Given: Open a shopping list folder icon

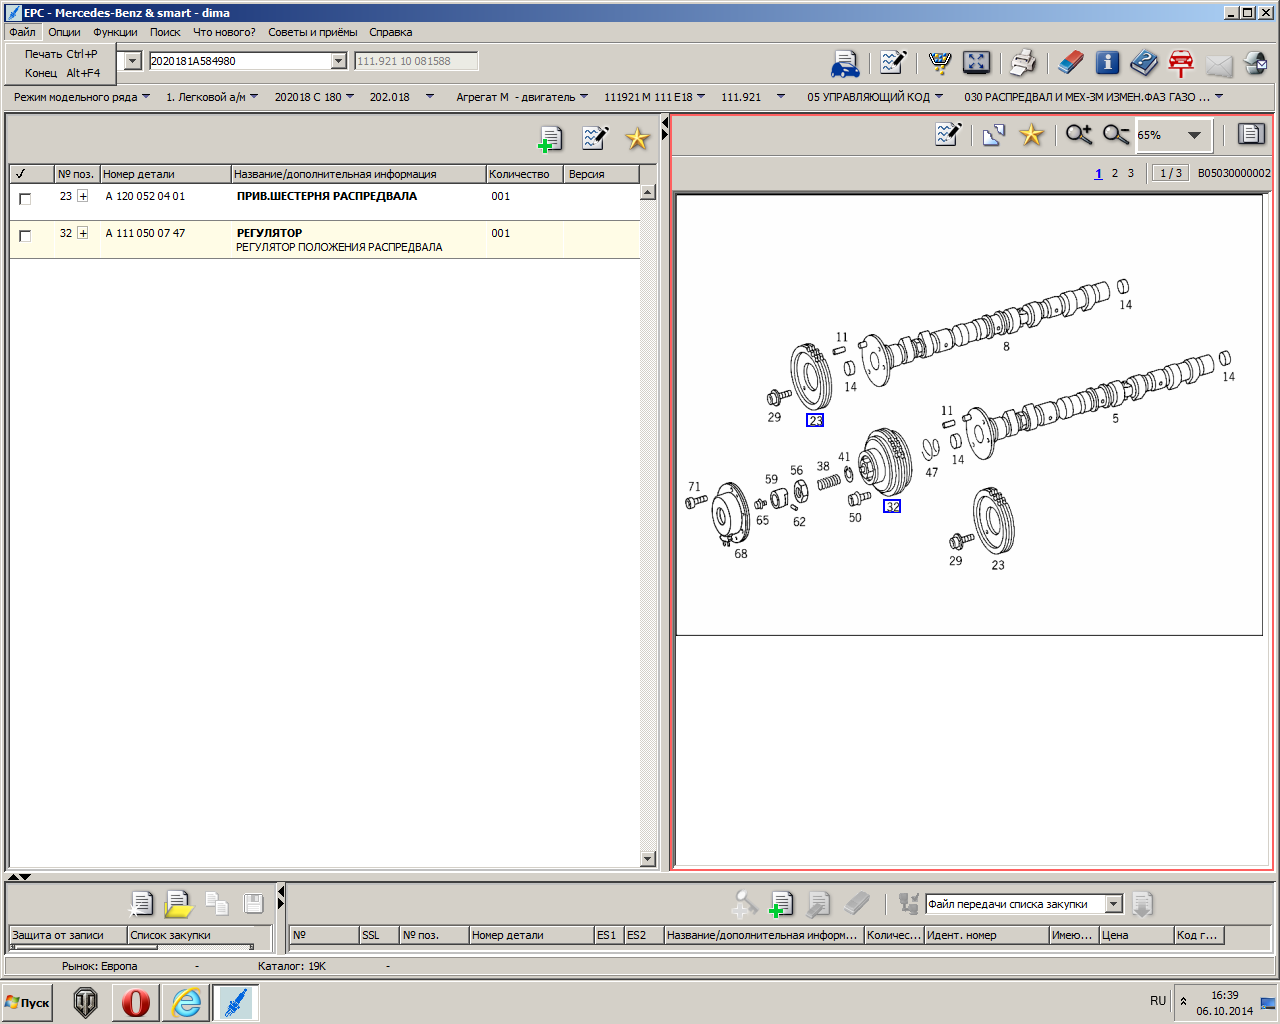Looking at the screenshot, I should [178, 904].
